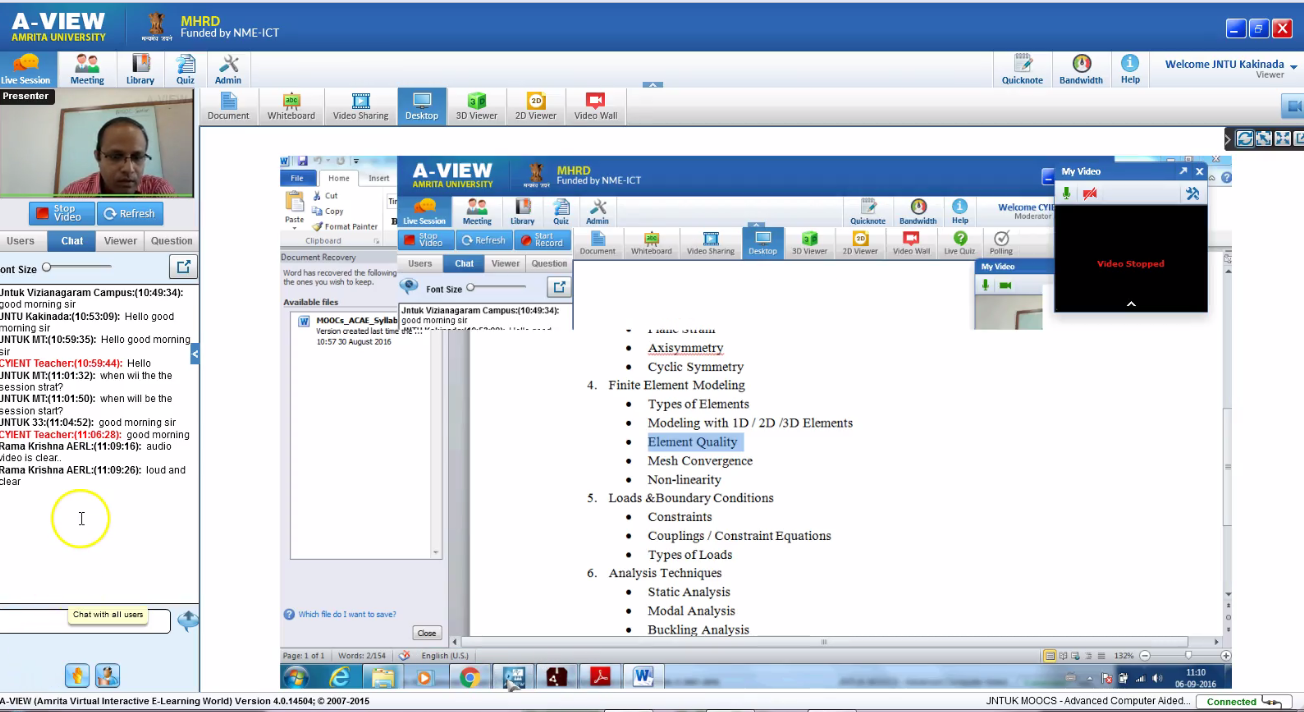
Task: Open the Video Wall tool
Action: (596, 106)
